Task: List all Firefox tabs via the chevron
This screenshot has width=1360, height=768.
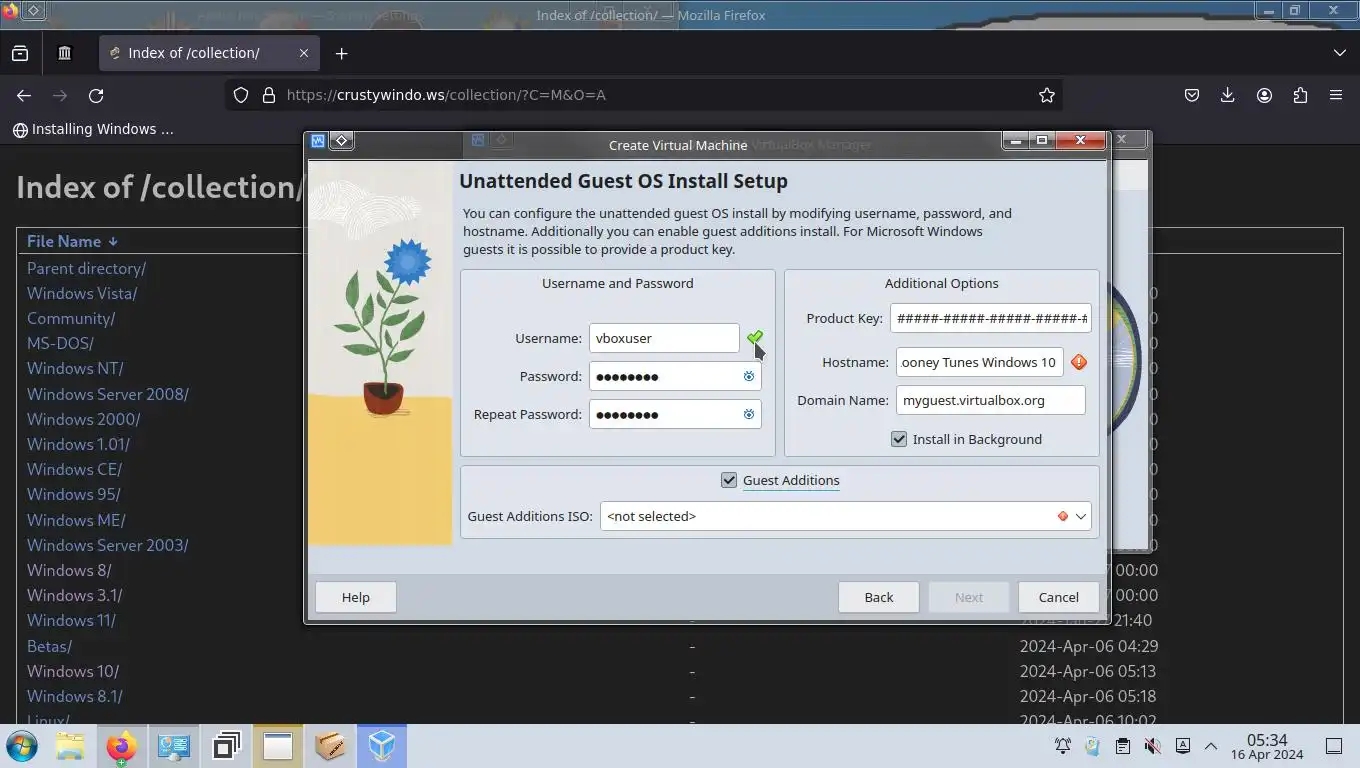Action: [1340, 53]
